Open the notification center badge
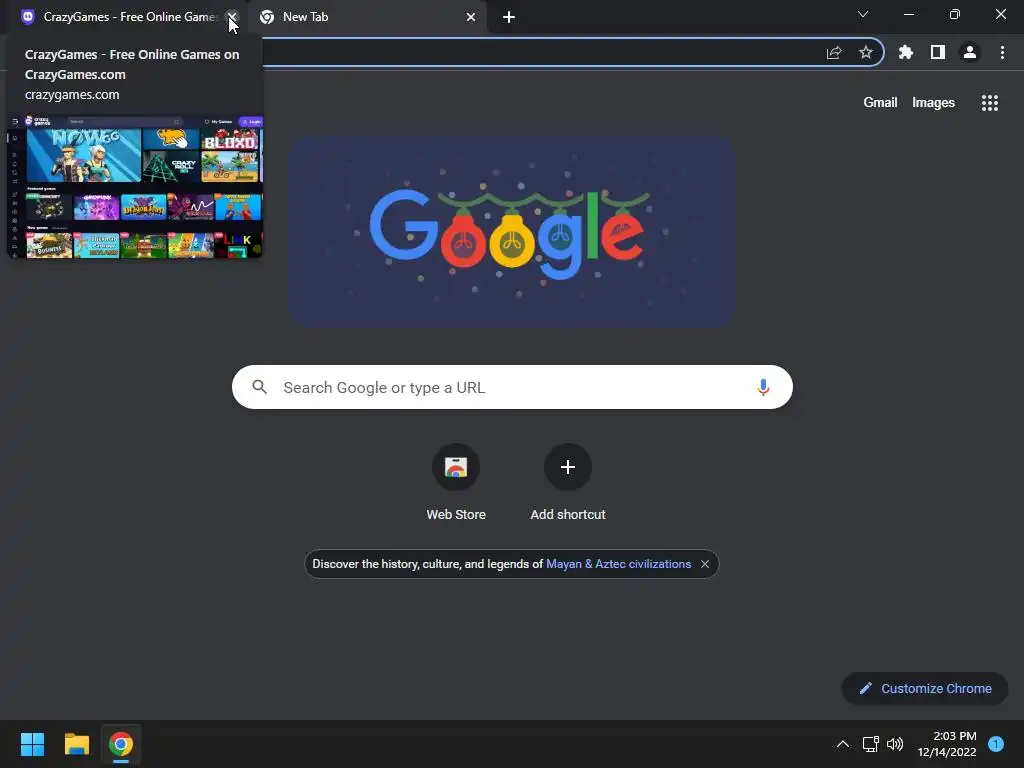 [x=996, y=744]
